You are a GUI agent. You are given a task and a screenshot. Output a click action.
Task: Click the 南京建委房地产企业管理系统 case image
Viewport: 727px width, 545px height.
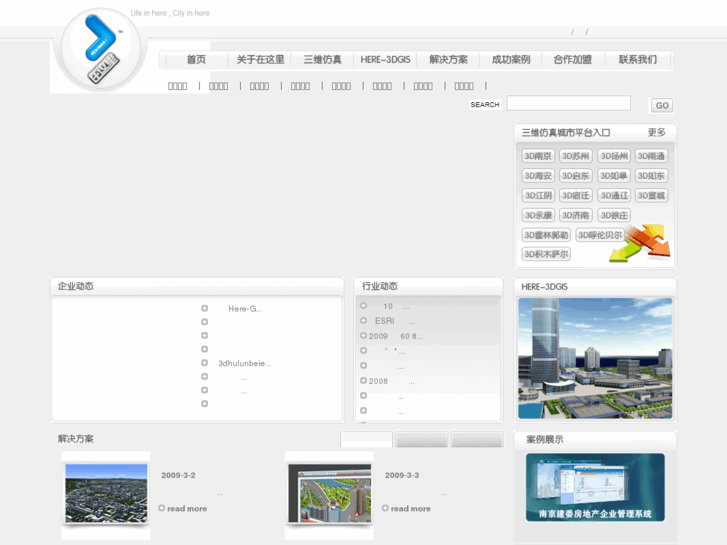coord(595,487)
